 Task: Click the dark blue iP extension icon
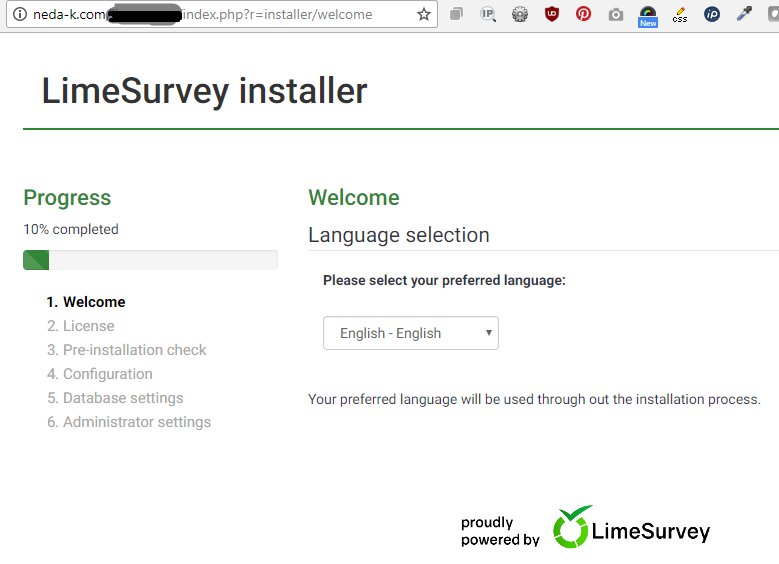tap(712, 15)
